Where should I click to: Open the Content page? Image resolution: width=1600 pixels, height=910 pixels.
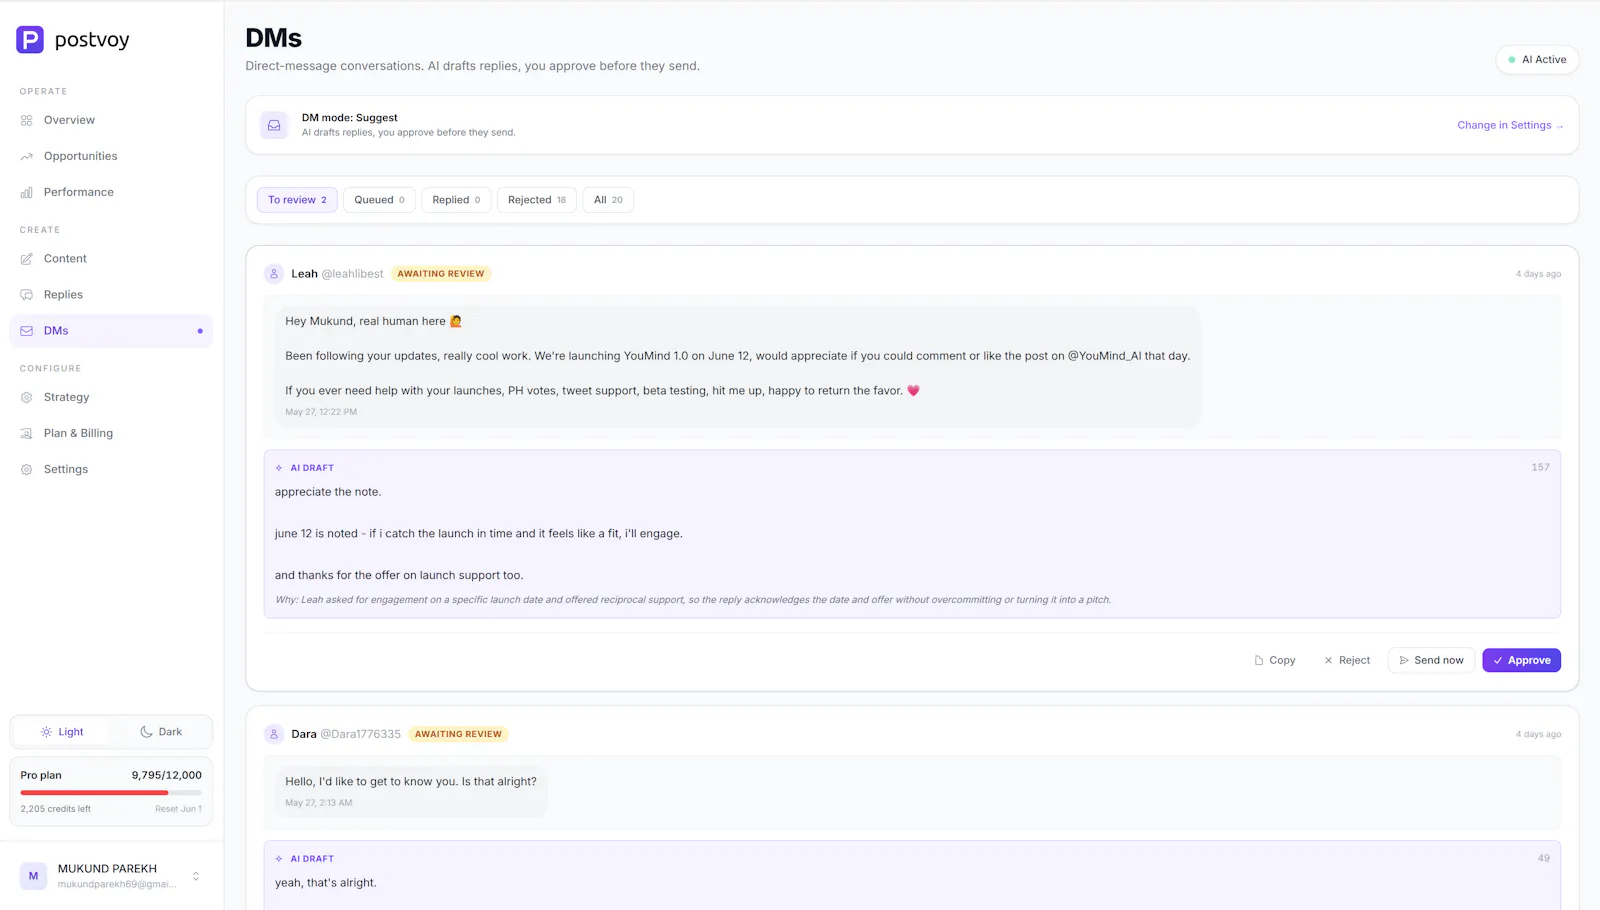coord(111,259)
